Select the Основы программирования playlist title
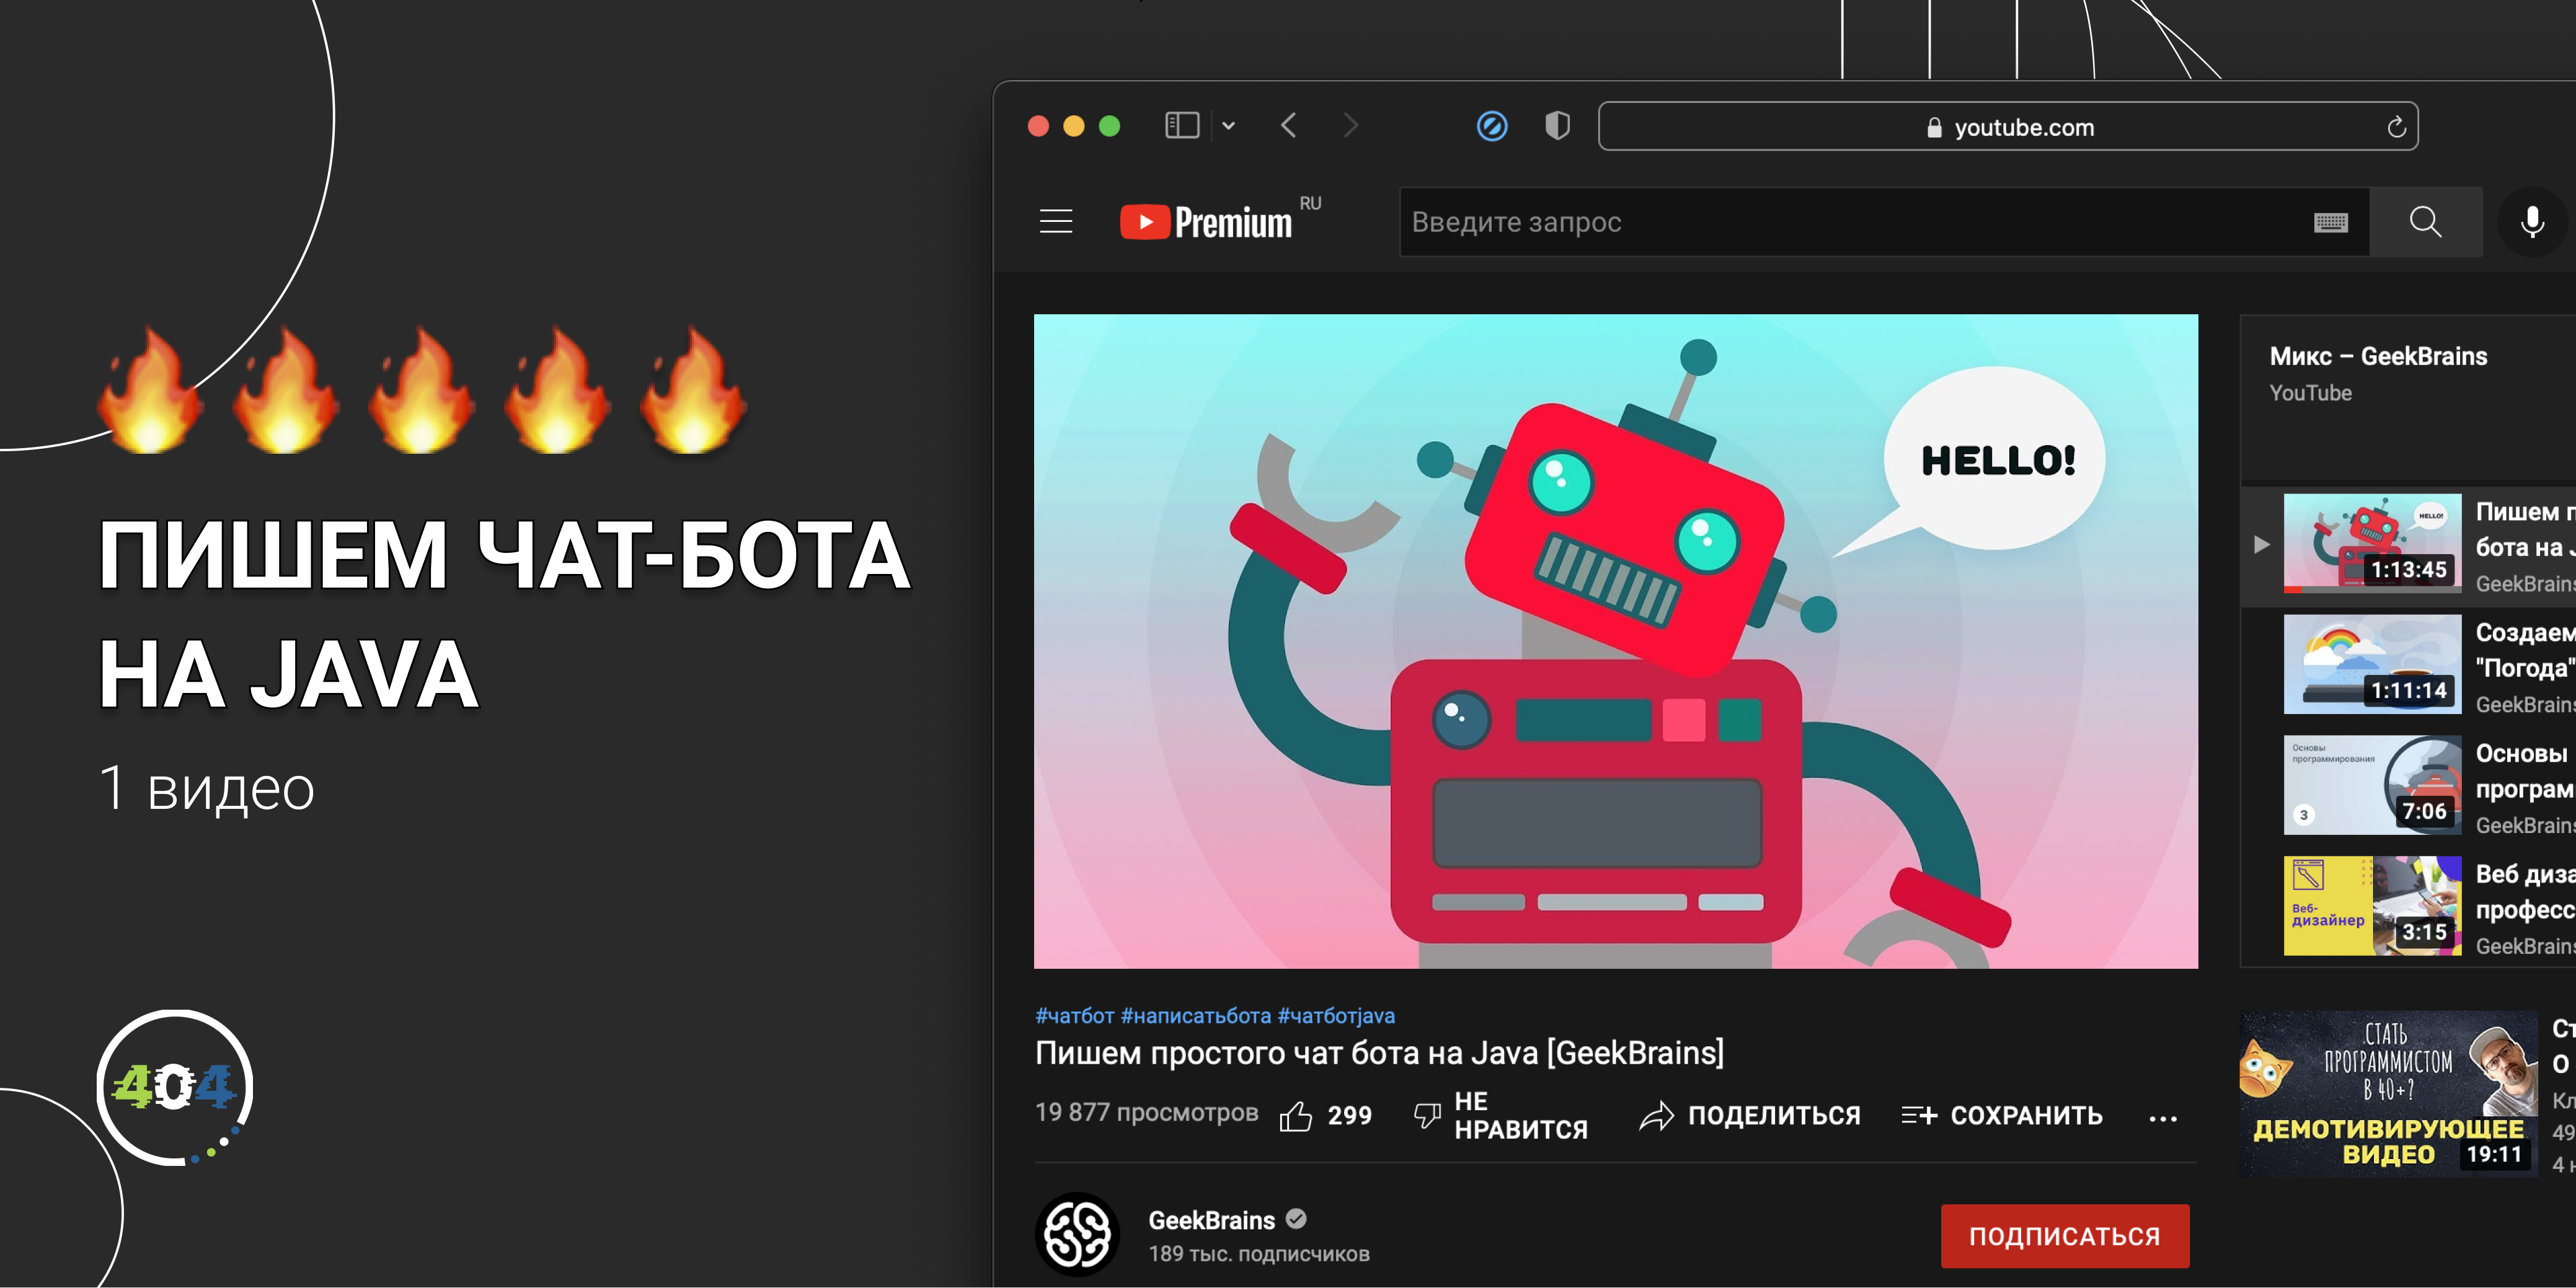2576x1288 pixels. (2525, 771)
